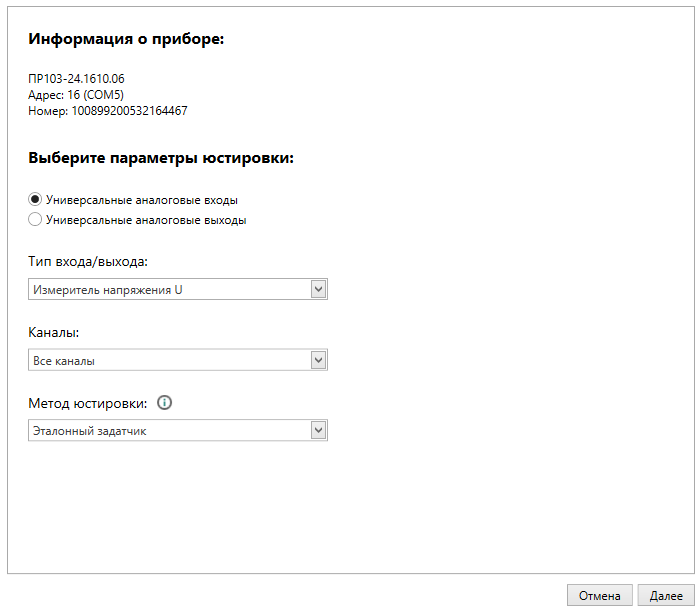Click the Каналы field label
Viewport: 700px width, 611px height.
tap(54, 332)
